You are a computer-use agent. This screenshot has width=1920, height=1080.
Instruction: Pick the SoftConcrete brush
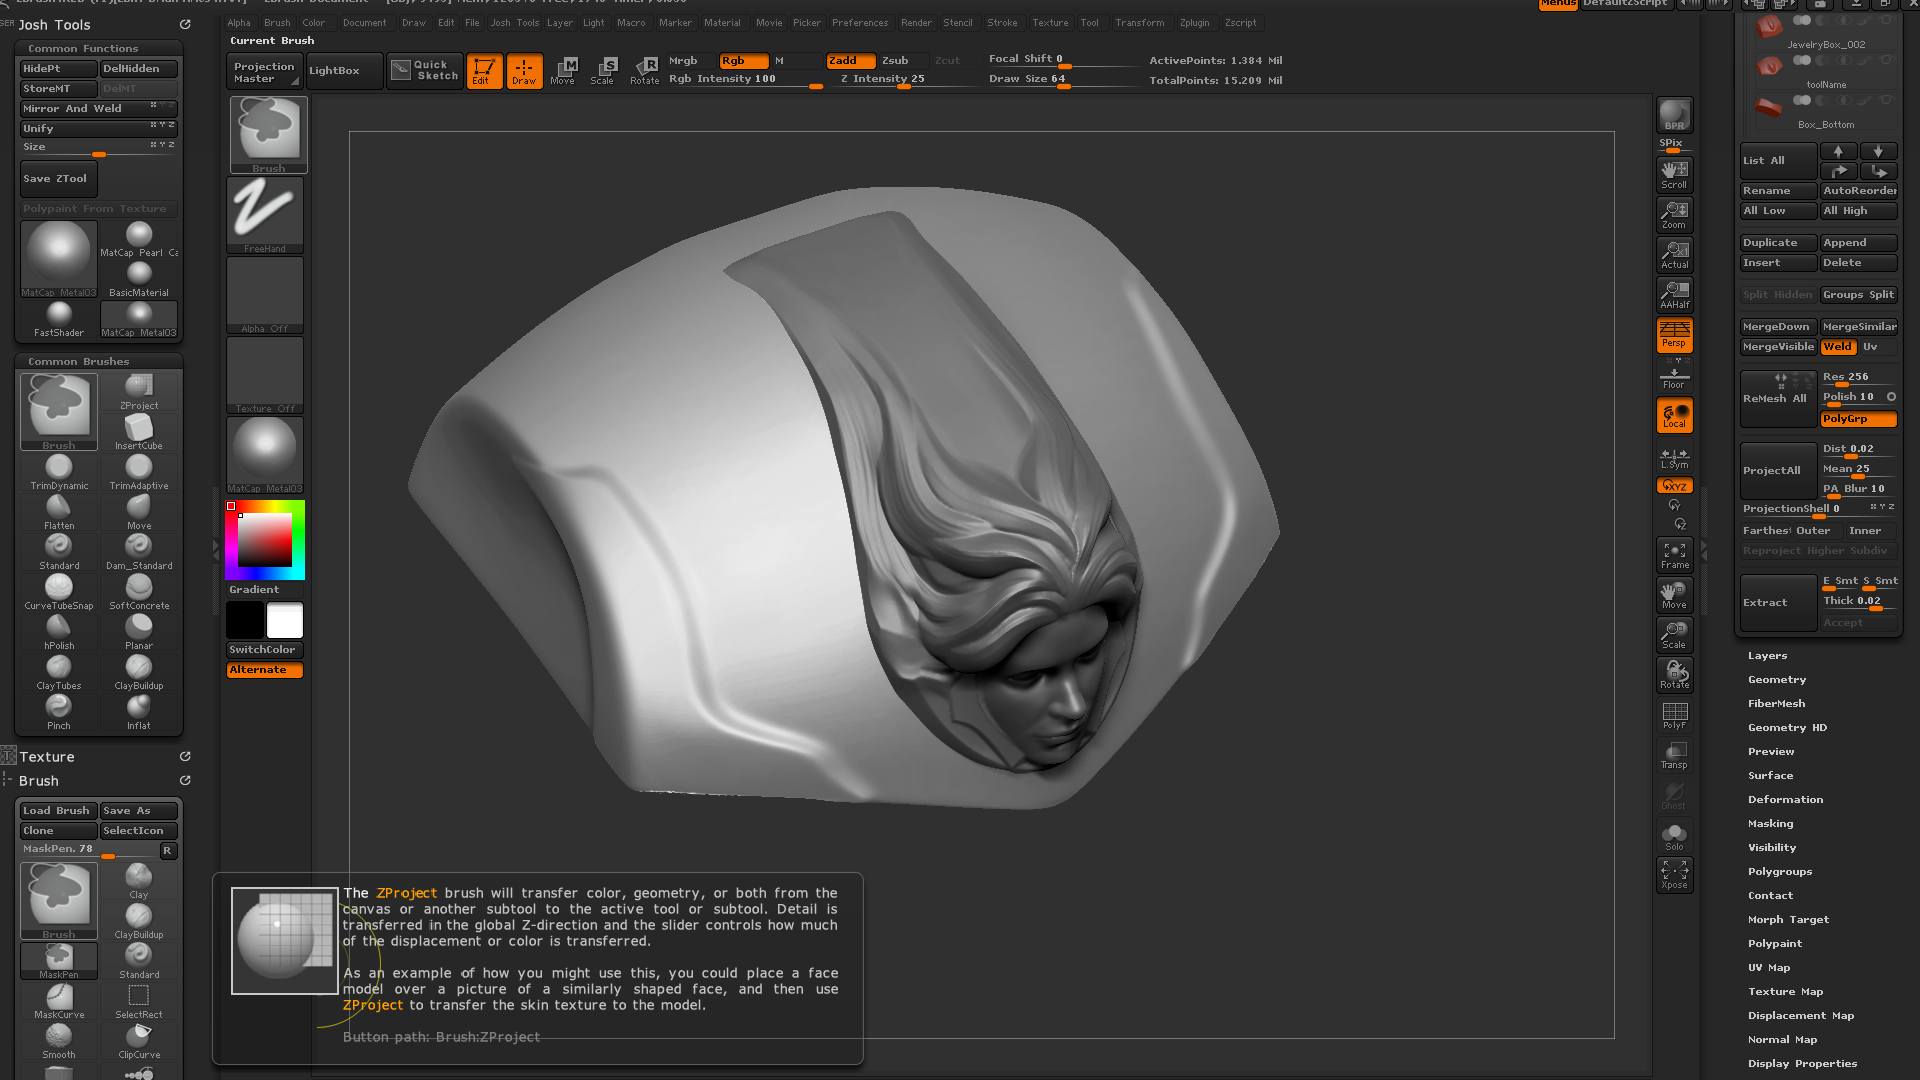[139, 592]
